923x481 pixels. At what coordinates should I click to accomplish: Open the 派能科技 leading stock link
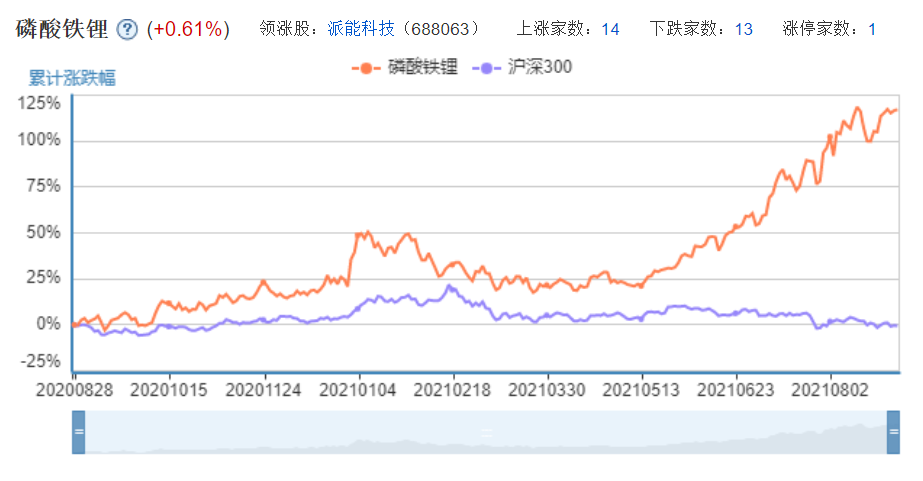[361, 28]
